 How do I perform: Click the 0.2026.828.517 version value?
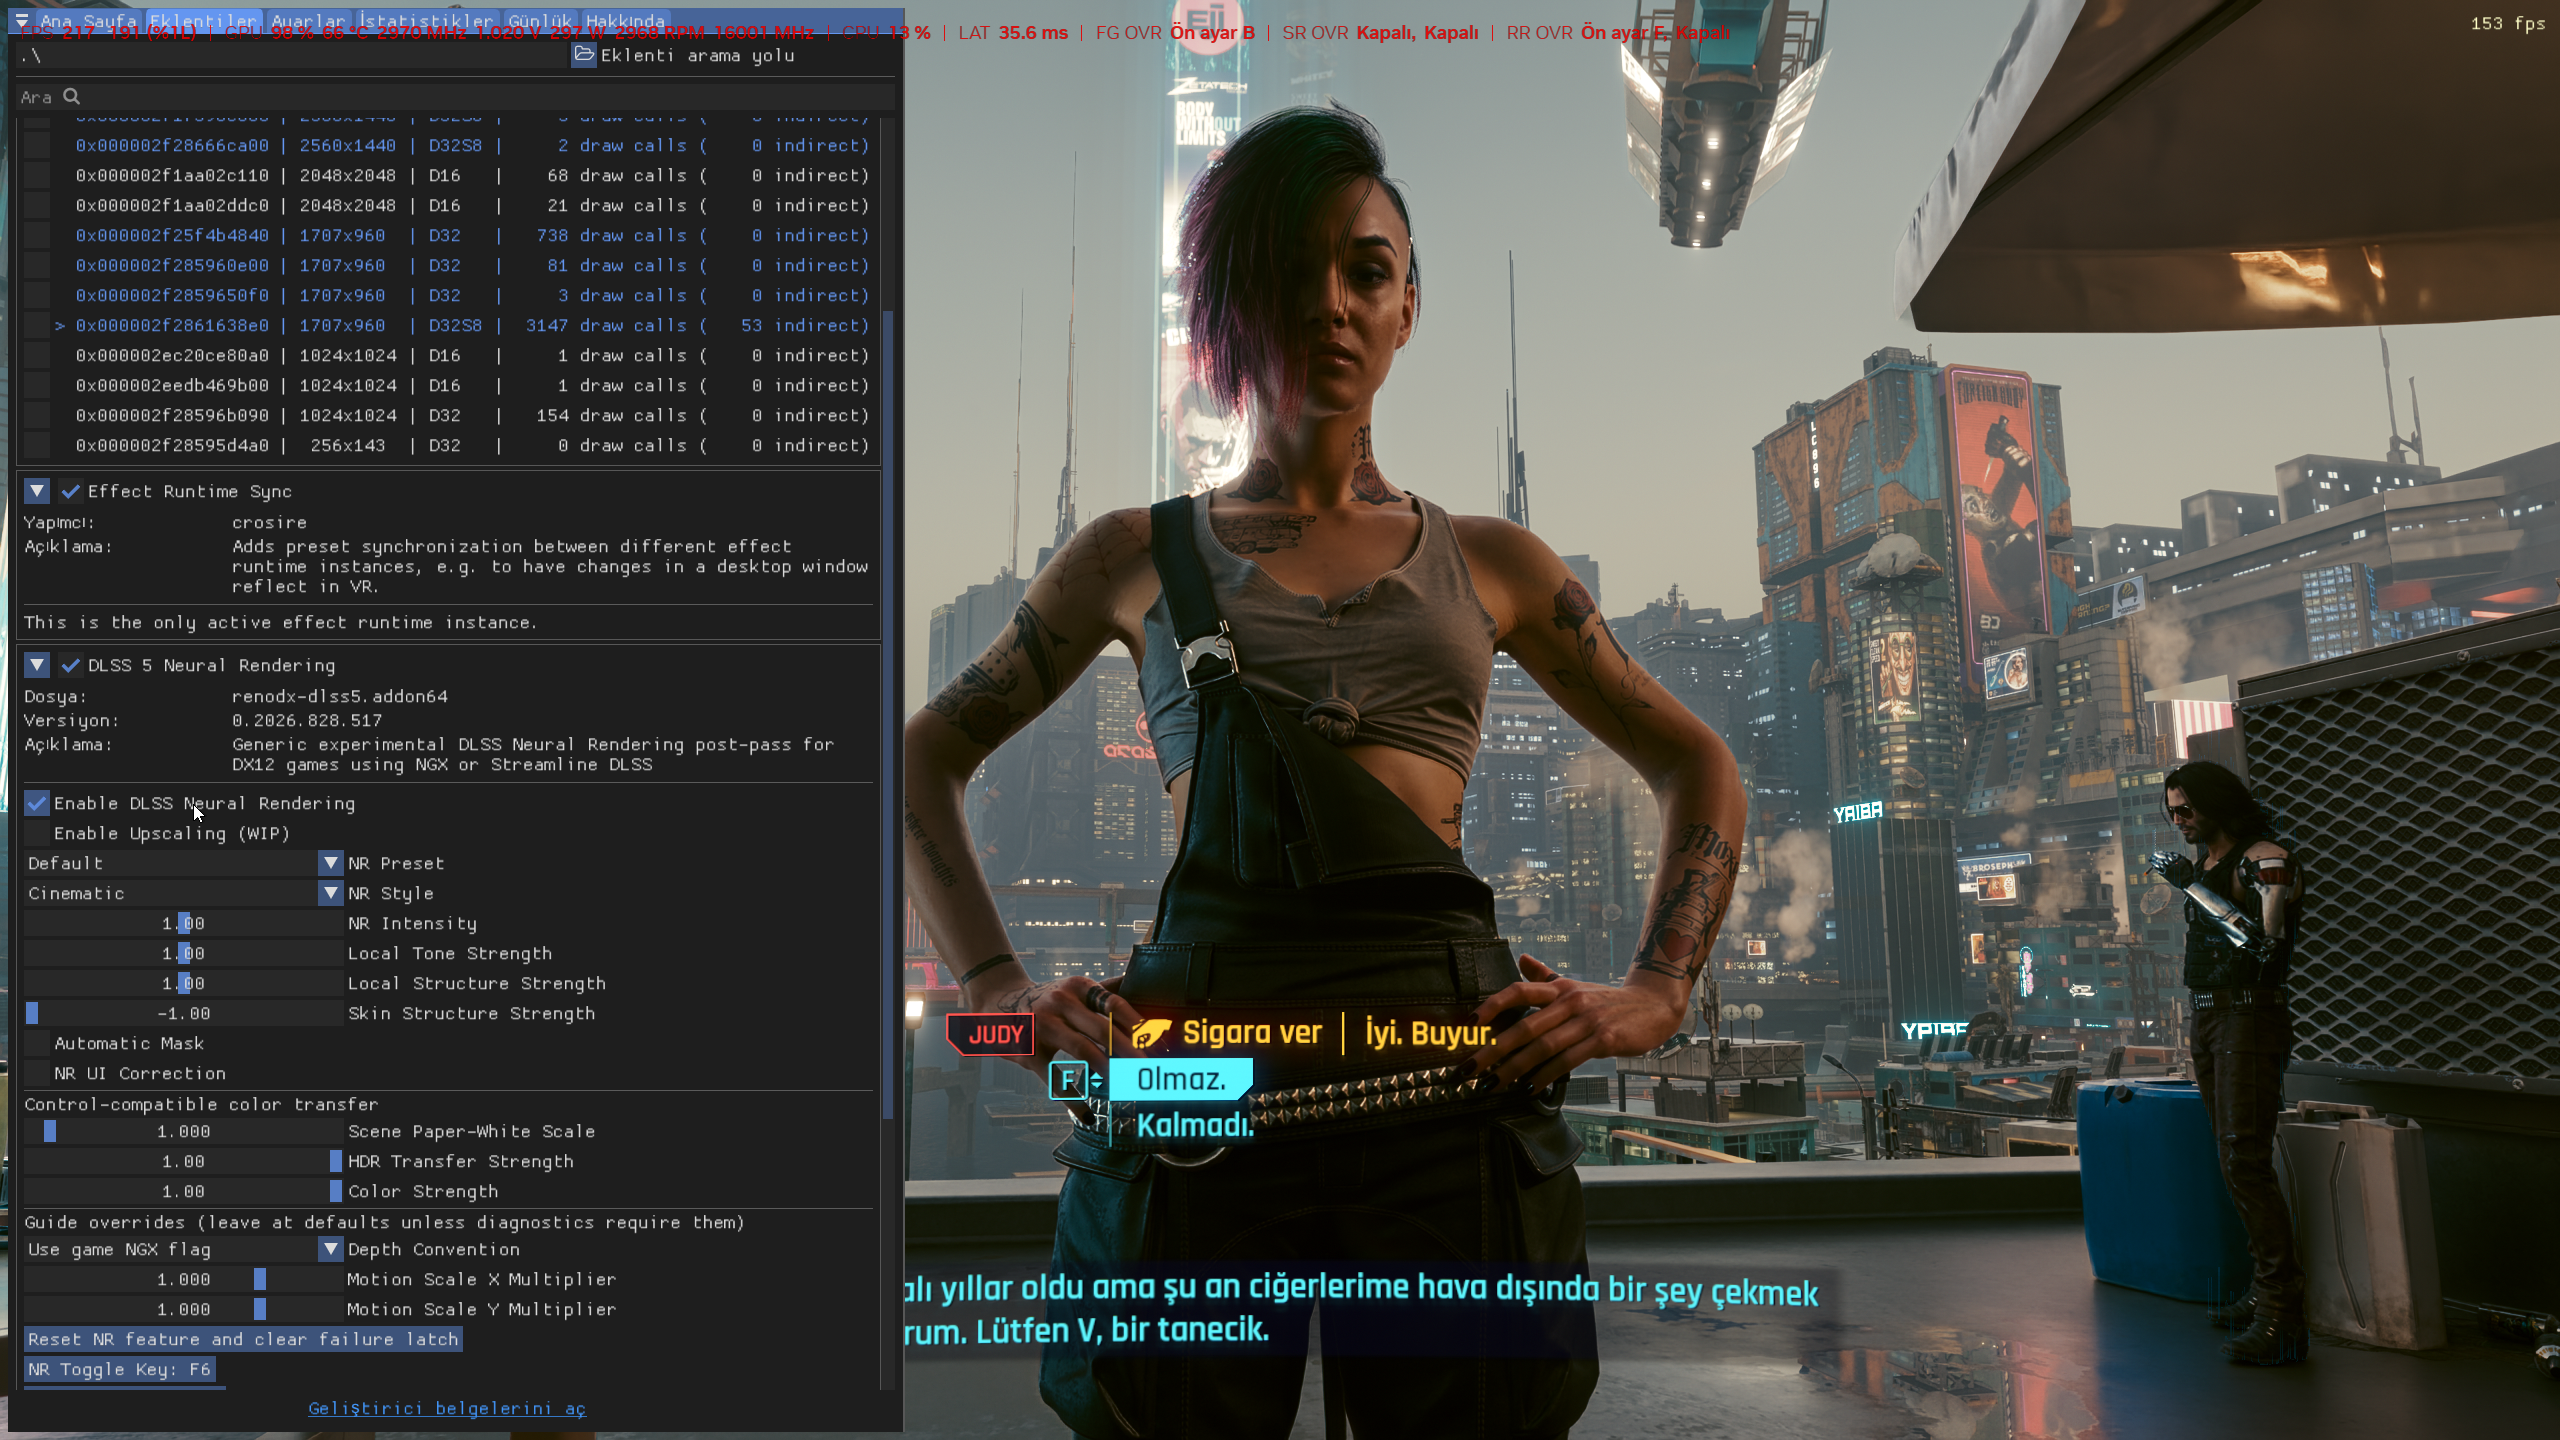pos(307,720)
